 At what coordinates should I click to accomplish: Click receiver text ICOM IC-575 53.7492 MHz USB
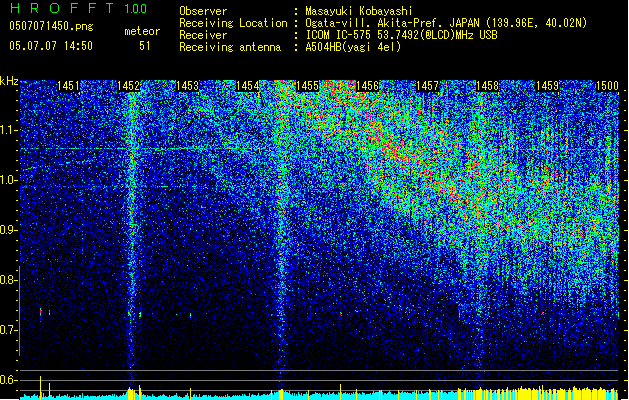(x=401, y=35)
